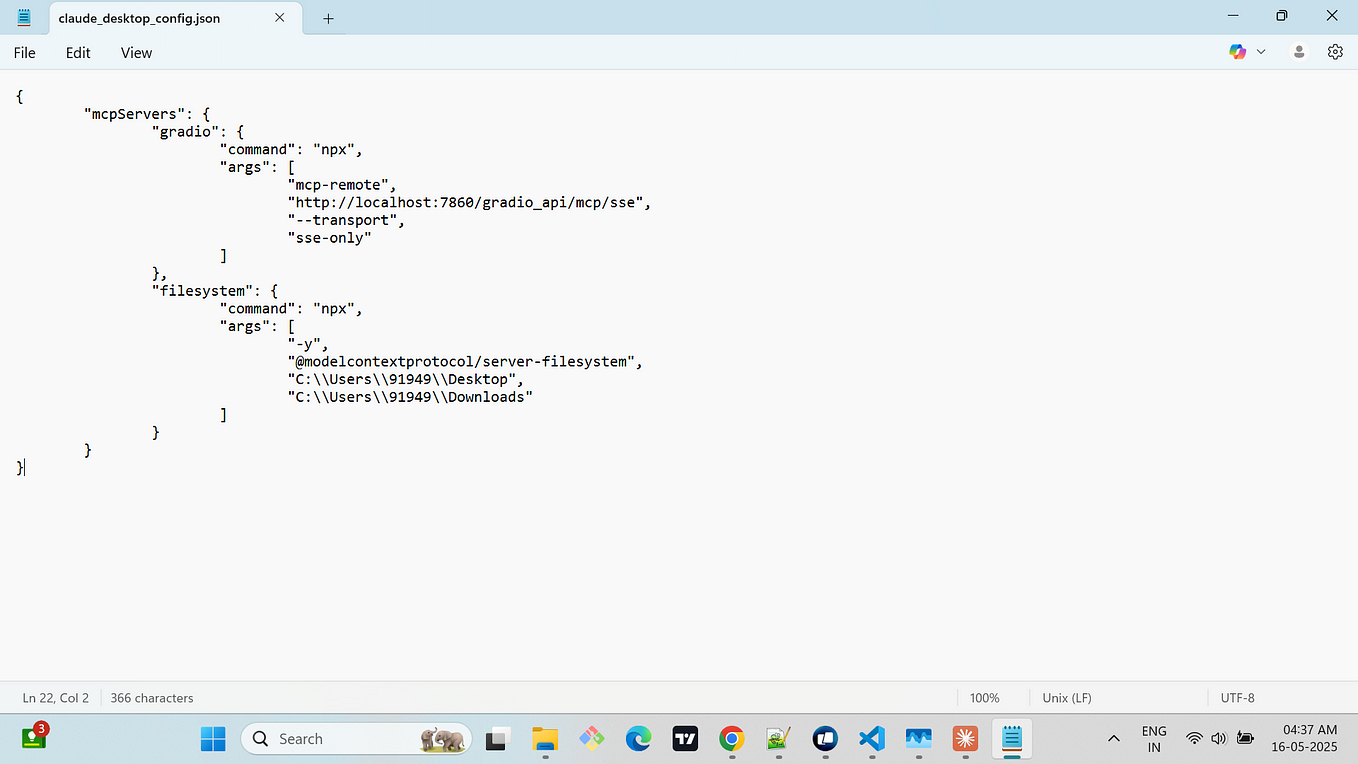The image size is (1358, 764).
Task: Minimize the Notepad window
Action: (x=1232, y=16)
